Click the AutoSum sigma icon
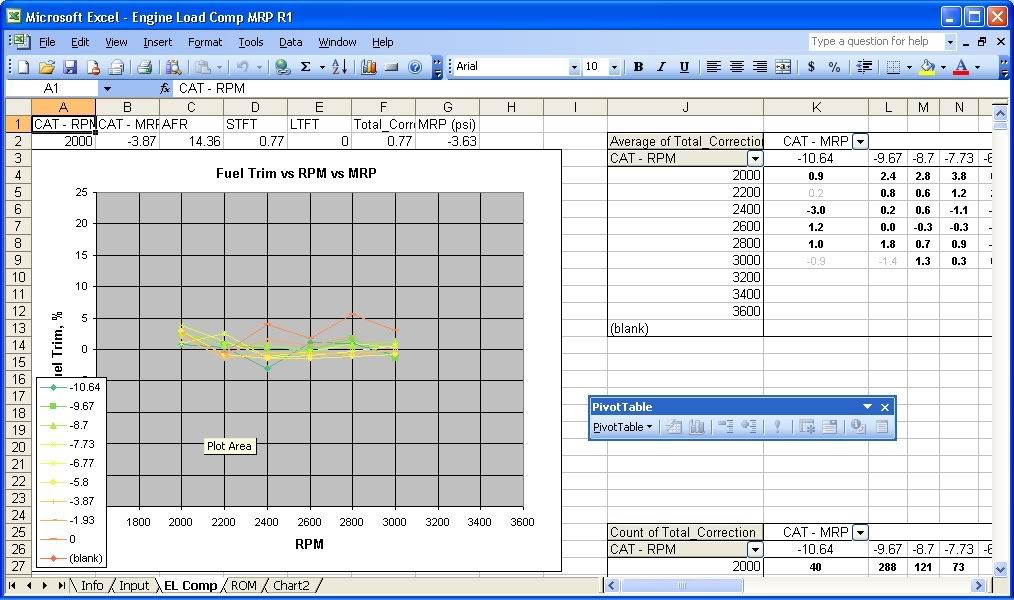Image resolution: width=1014 pixels, height=600 pixels. [x=305, y=67]
